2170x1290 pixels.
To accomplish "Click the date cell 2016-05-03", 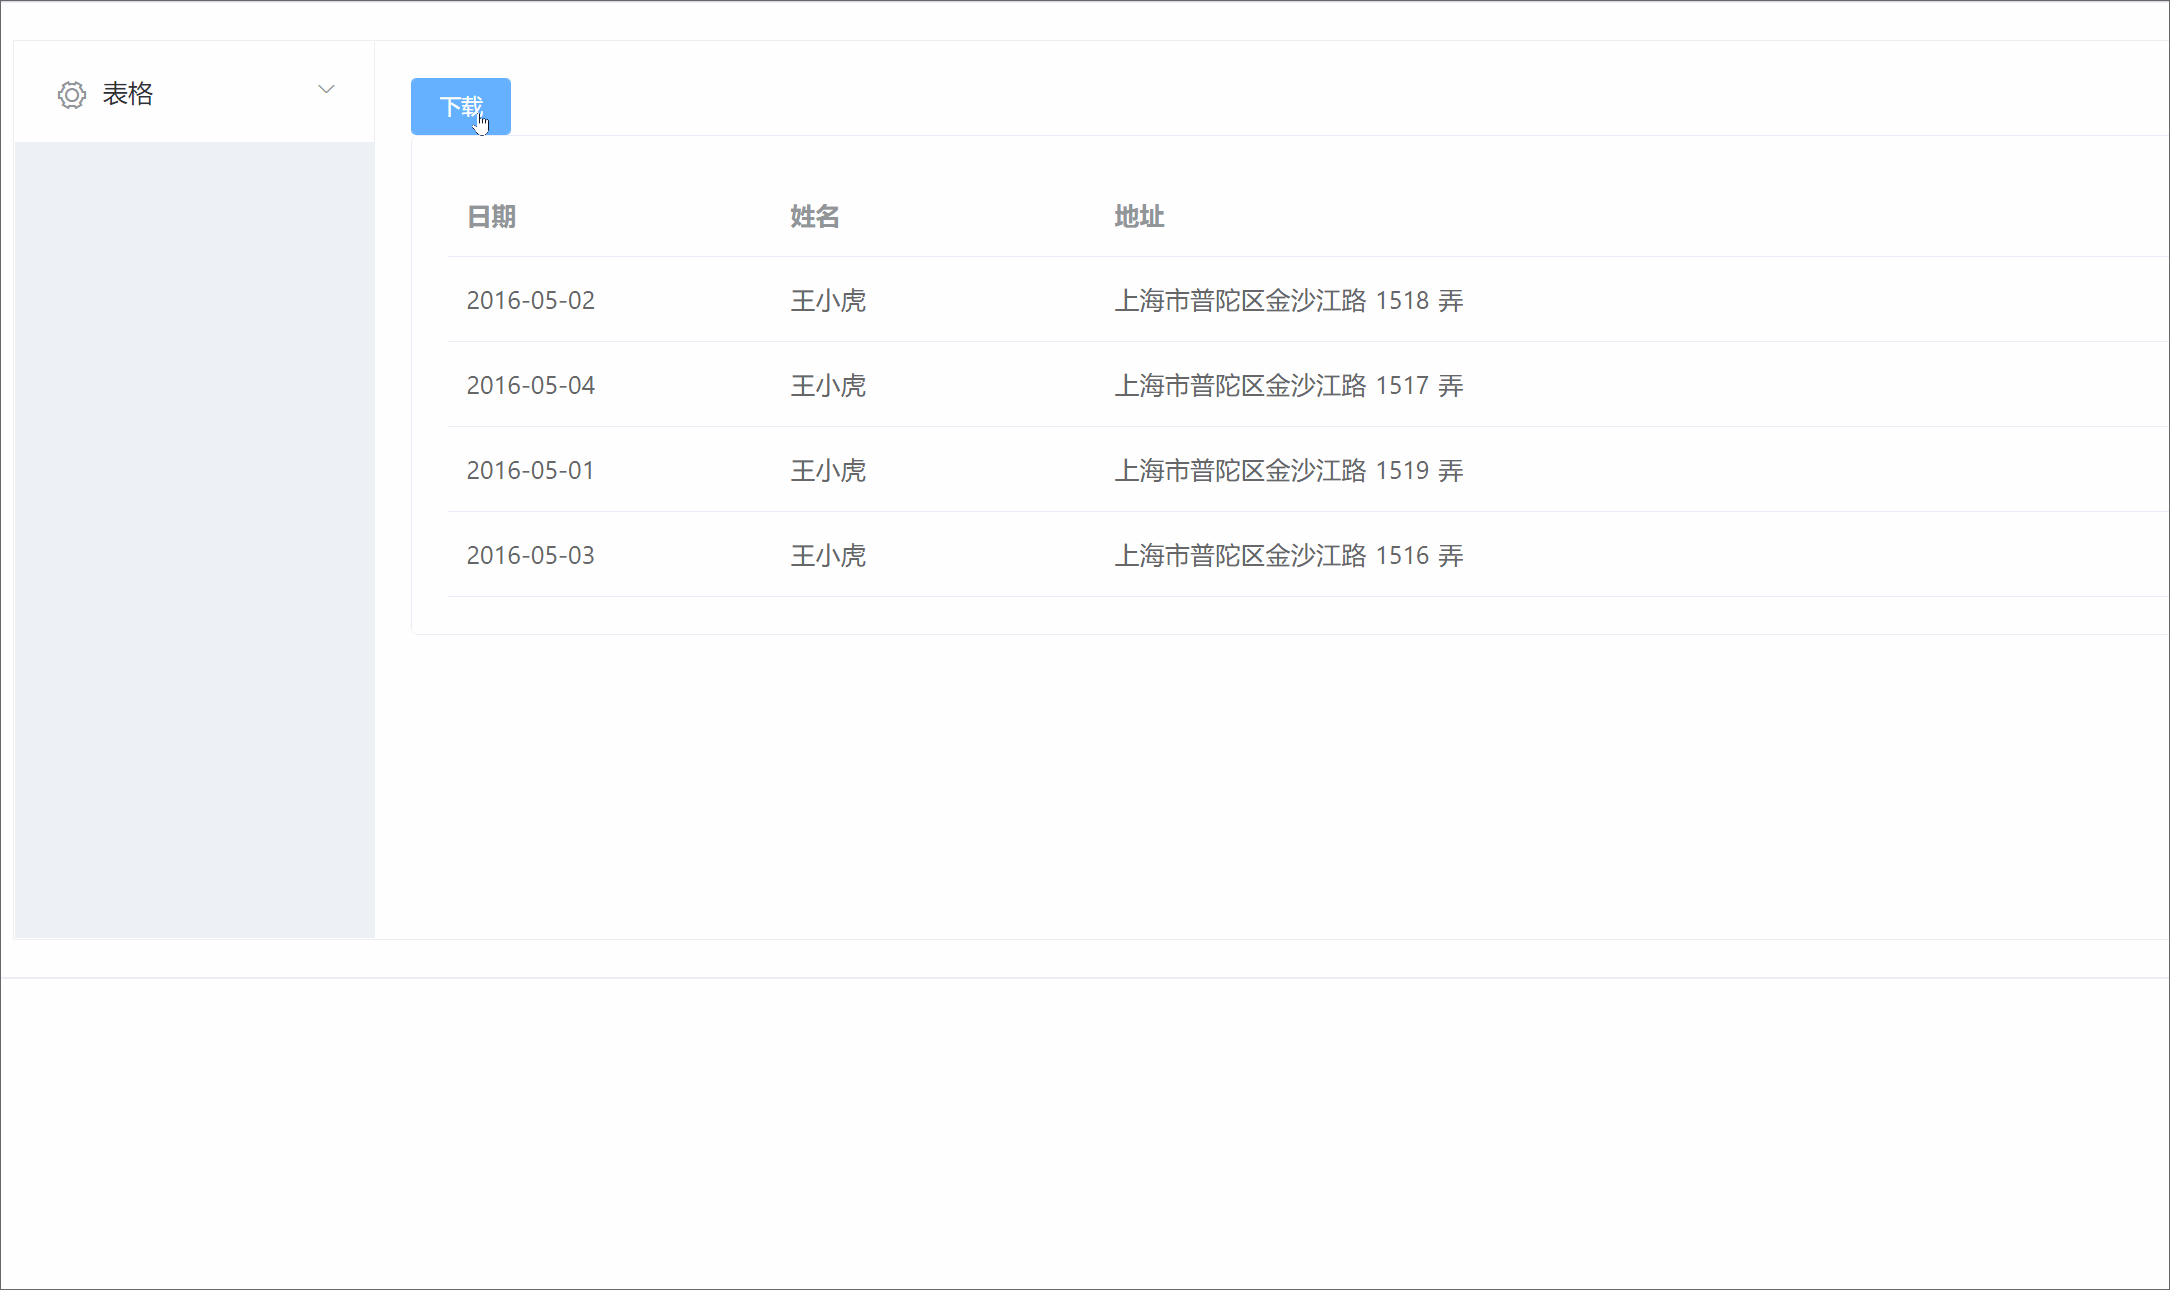I will 531,555.
